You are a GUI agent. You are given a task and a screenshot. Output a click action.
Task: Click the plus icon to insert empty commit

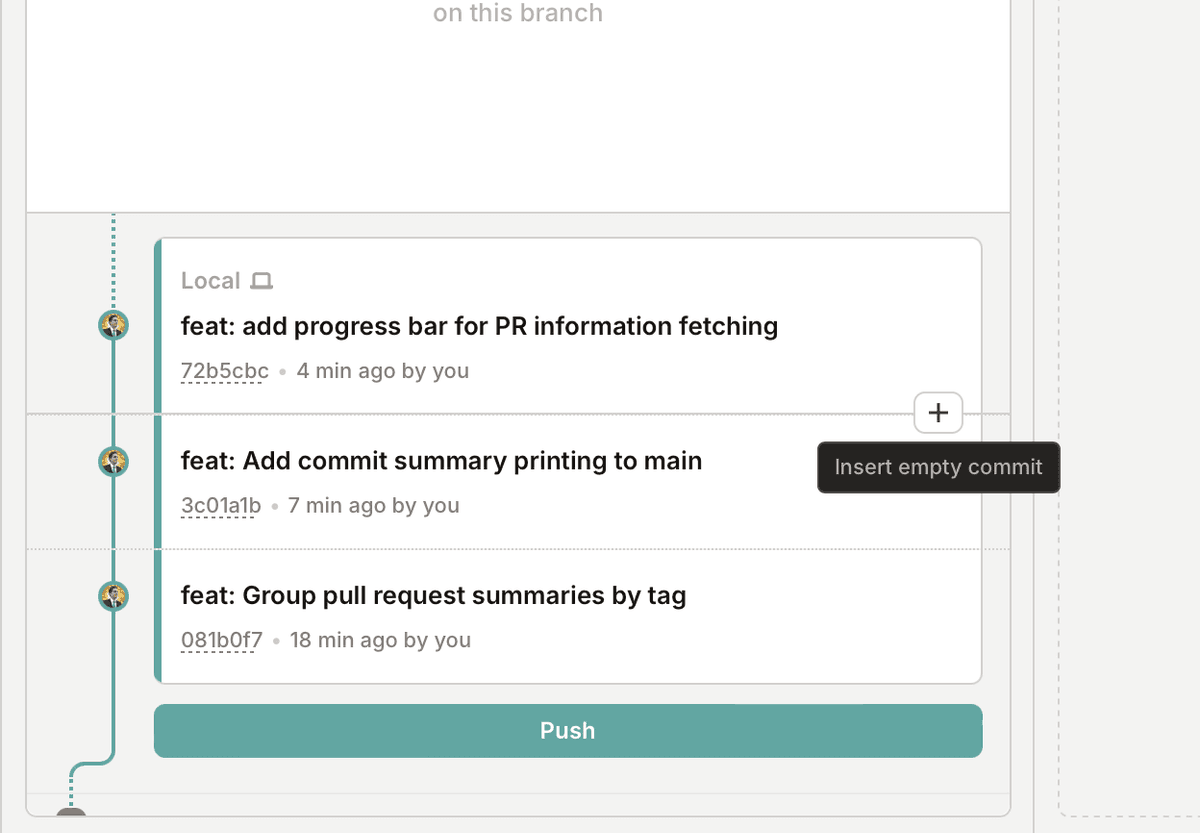(937, 412)
